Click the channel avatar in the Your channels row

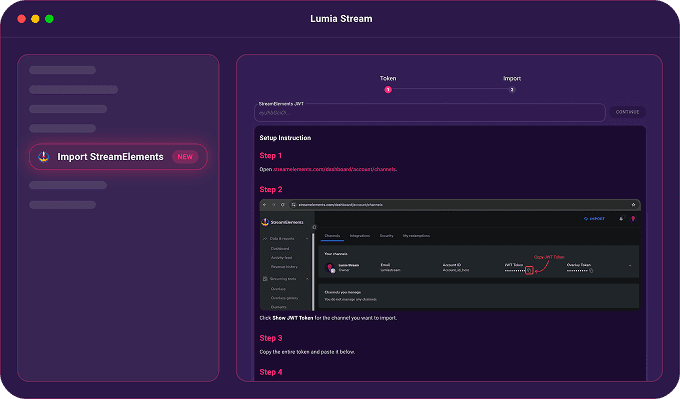click(330, 268)
